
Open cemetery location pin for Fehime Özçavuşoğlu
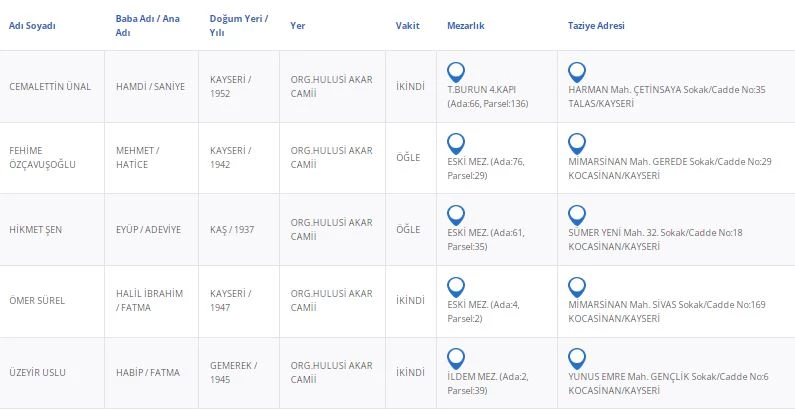(456, 143)
